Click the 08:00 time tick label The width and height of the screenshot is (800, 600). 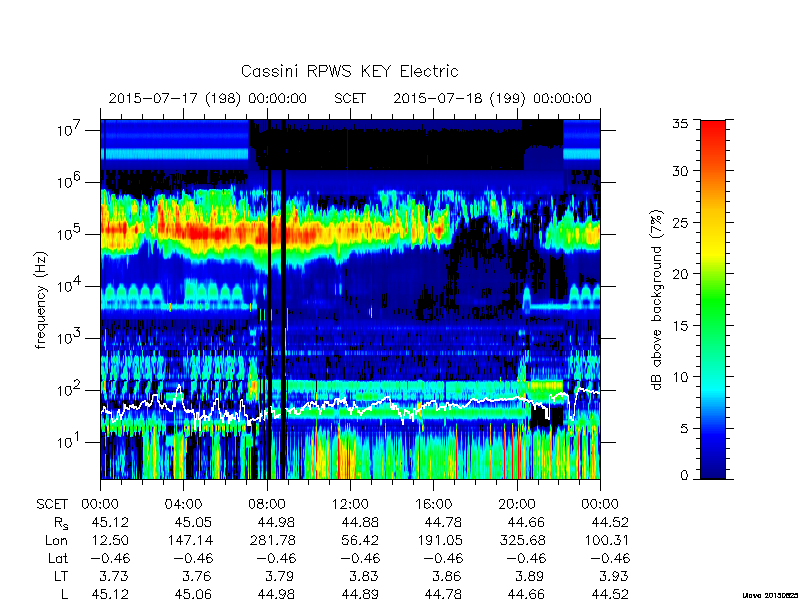point(267,505)
